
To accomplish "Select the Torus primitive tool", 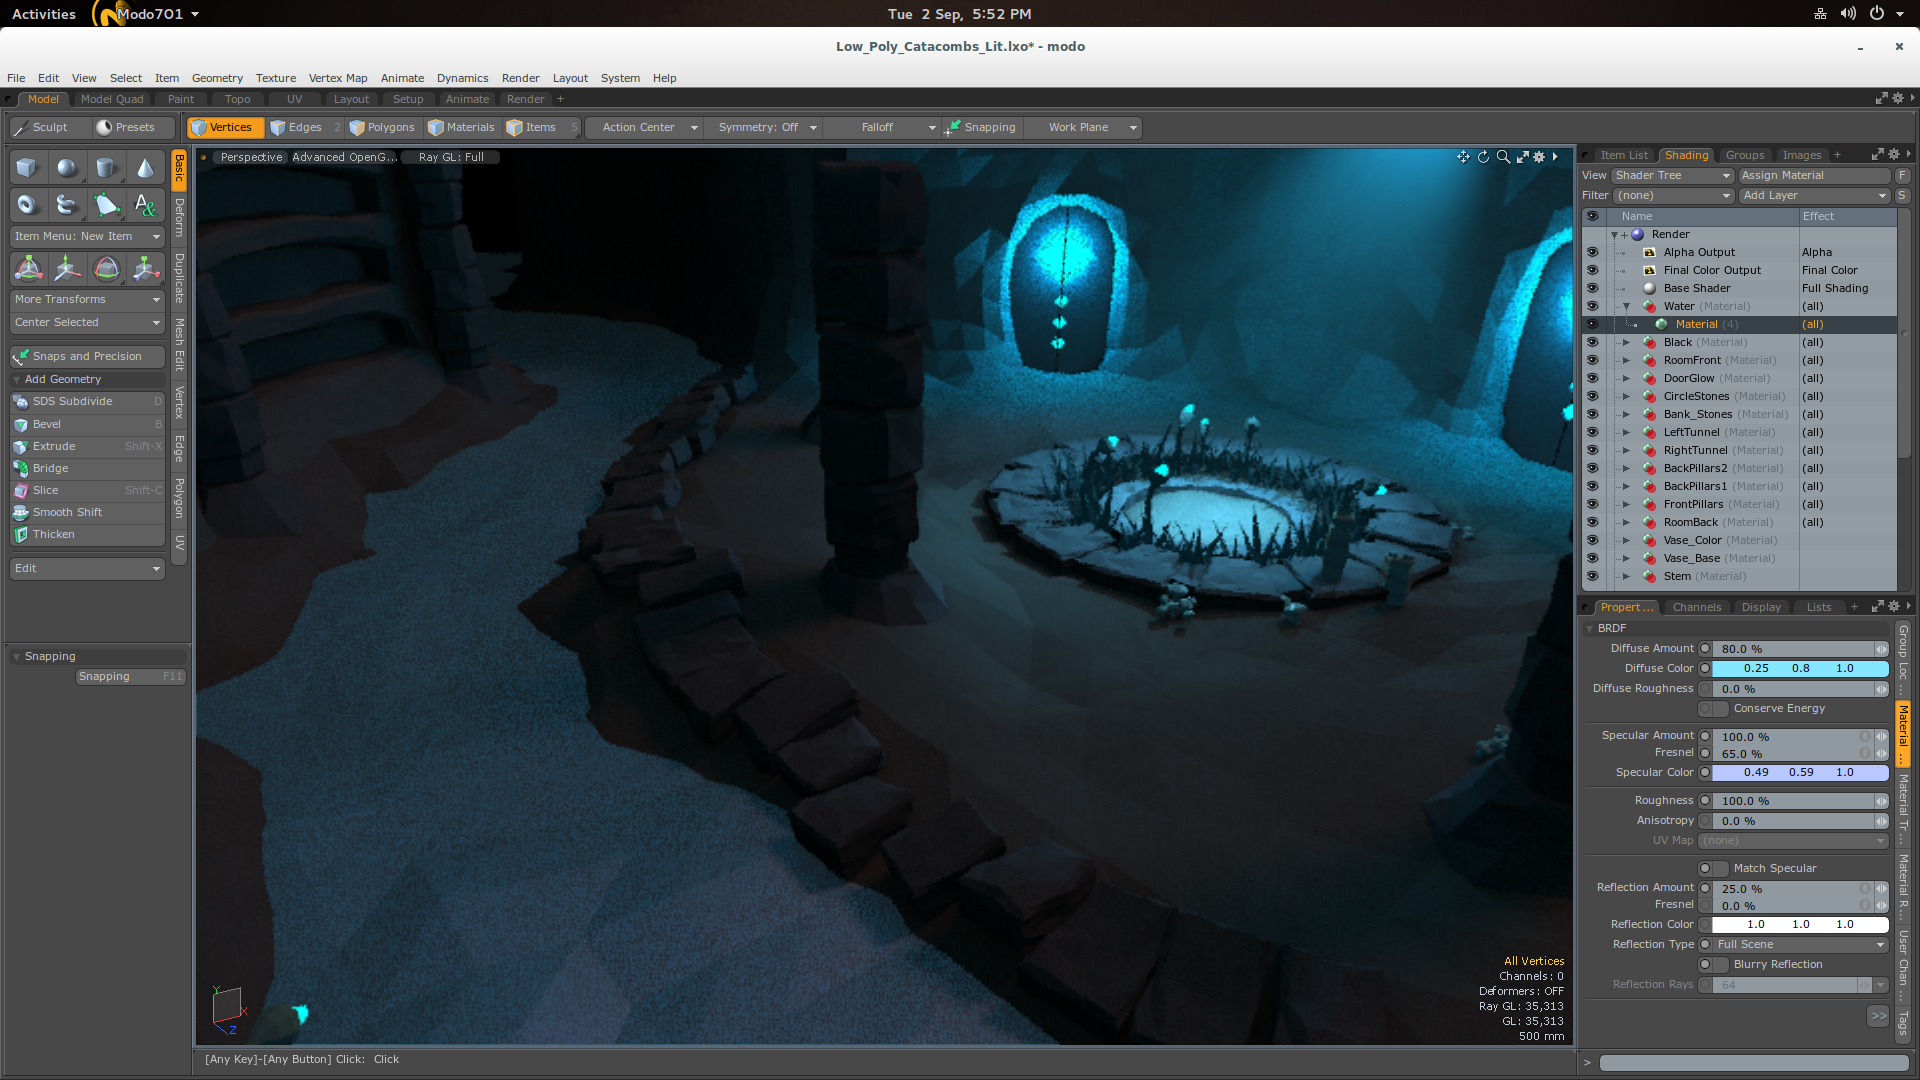I will pyautogui.click(x=27, y=205).
